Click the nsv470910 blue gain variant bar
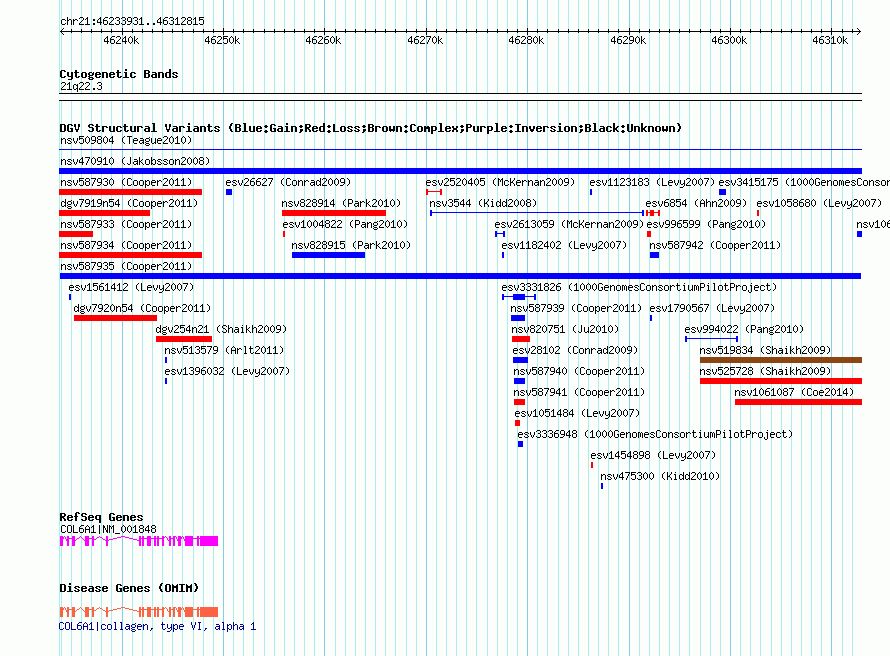 point(460,171)
